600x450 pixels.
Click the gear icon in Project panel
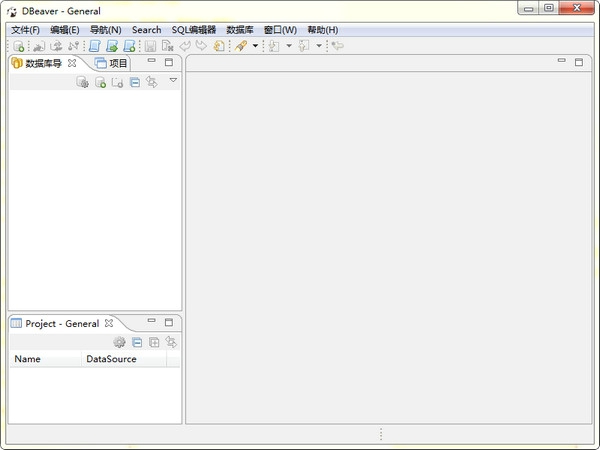tap(119, 342)
